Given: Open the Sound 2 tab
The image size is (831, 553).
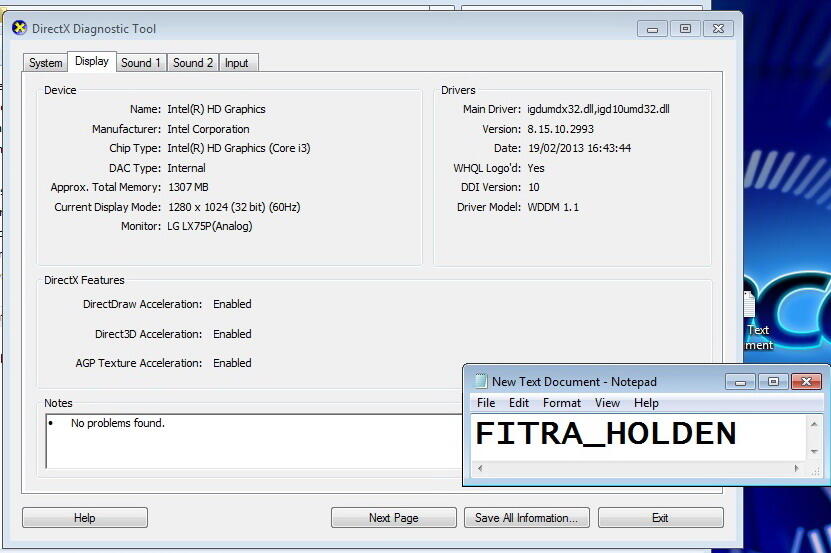Looking at the screenshot, I should point(192,63).
